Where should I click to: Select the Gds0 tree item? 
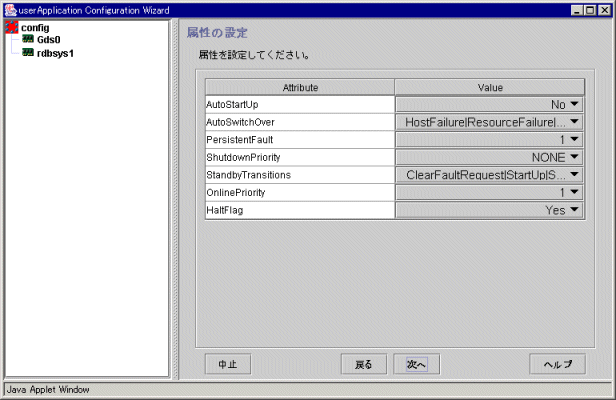[48, 40]
